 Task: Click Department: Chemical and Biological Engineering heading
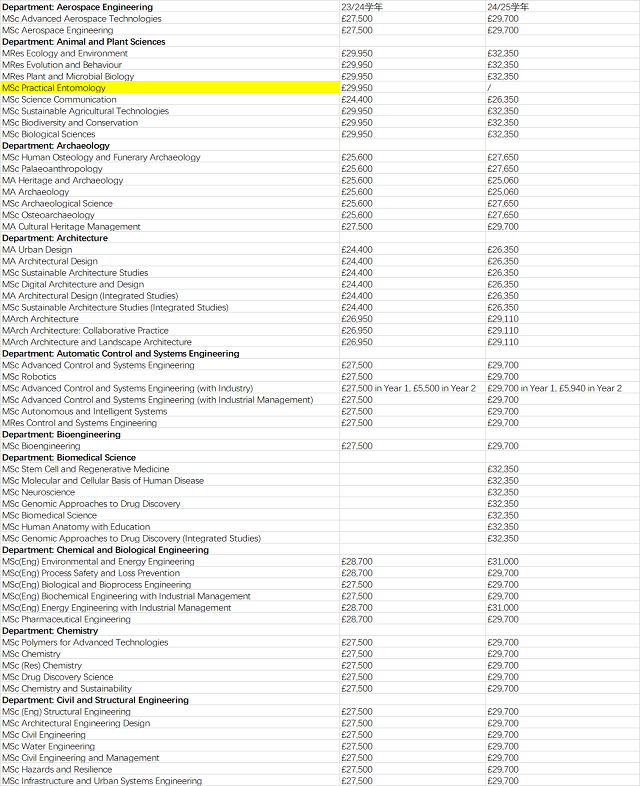click(170, 549)
